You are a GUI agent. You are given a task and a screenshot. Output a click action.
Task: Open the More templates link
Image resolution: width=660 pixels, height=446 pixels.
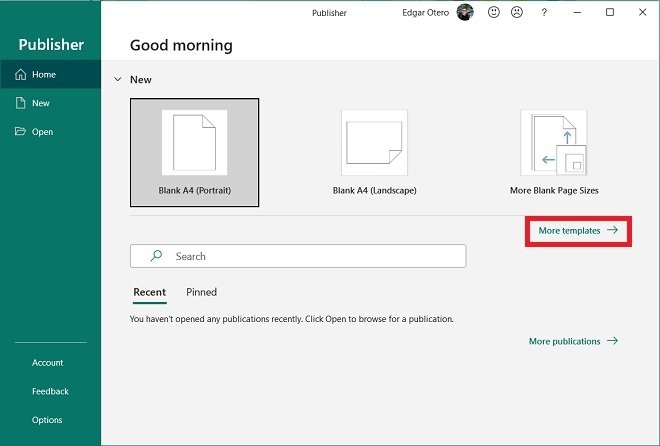click(578, 231)
